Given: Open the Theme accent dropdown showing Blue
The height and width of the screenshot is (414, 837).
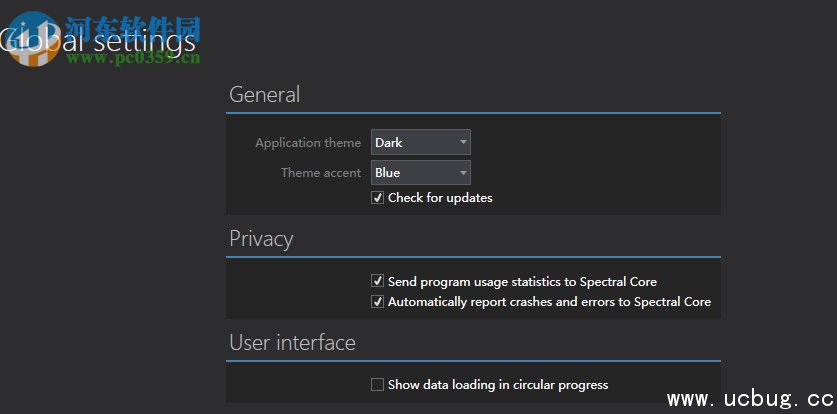Looking at the screenshot, I should pyautogui.click(x=420, y=173).
